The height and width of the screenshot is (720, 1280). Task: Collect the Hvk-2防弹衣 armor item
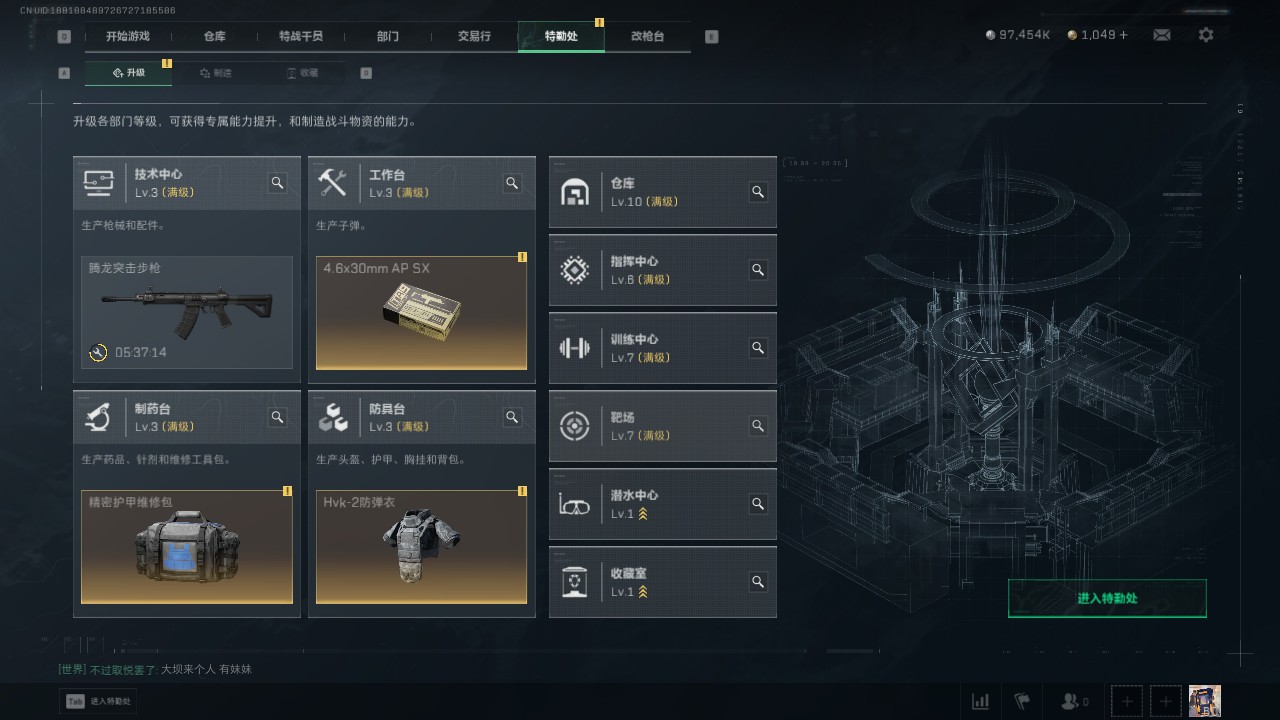tap(421, 547)
